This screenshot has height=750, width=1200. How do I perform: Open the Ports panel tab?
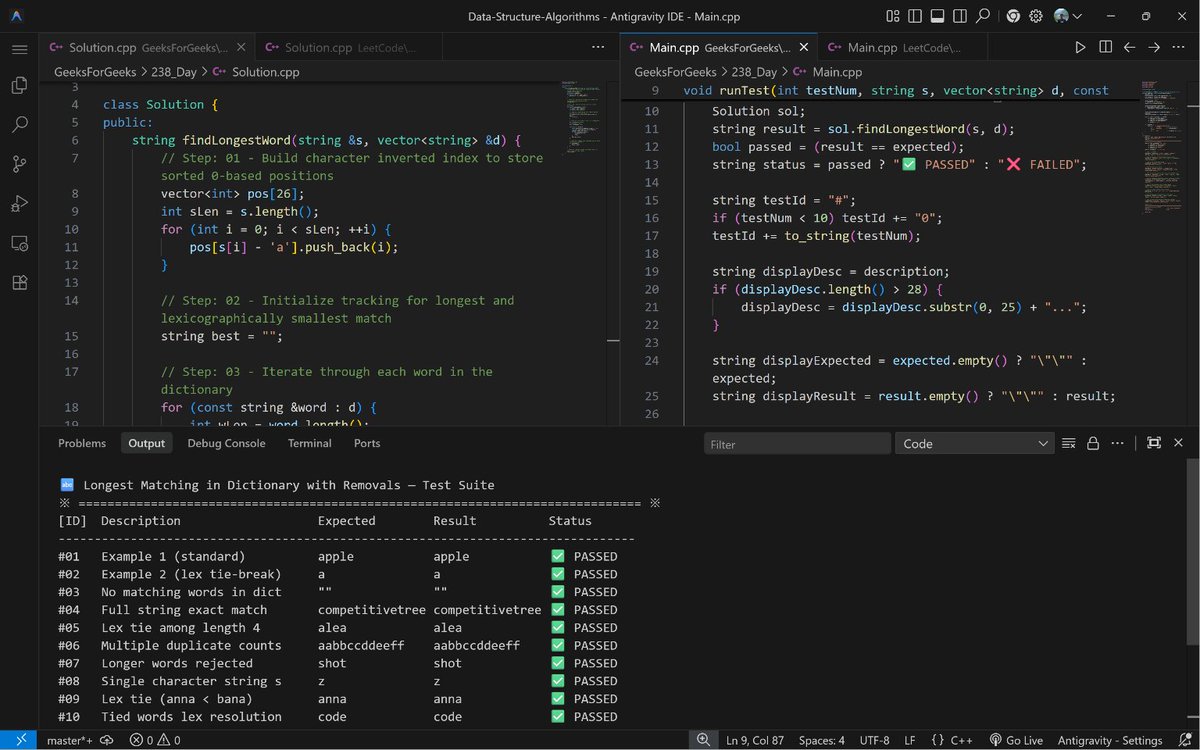pyautogui.click(x=367, y=443)
